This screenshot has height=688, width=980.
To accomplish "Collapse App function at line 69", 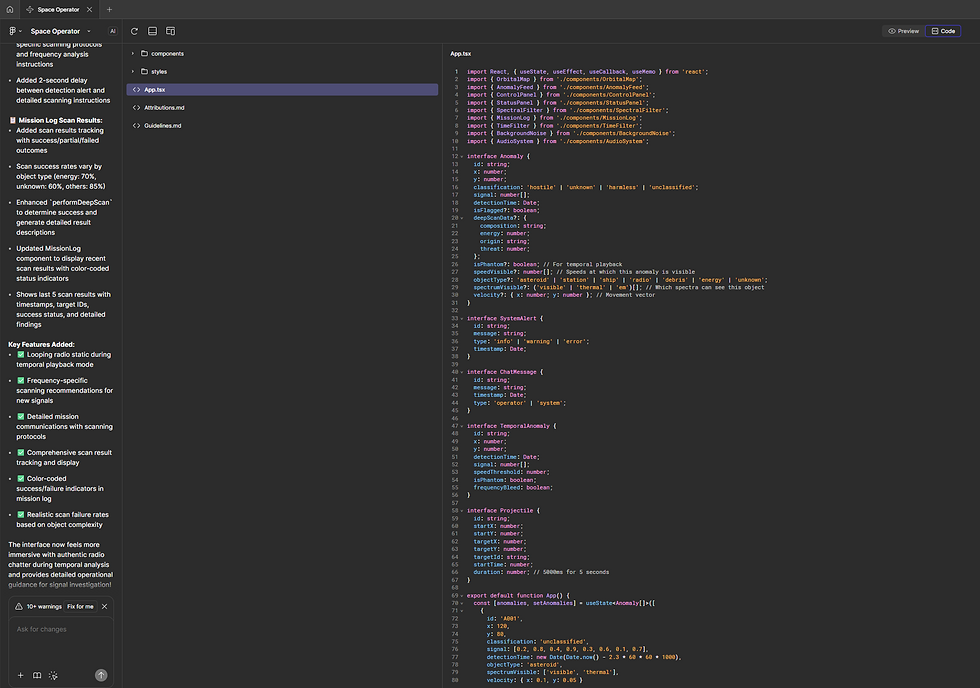I will coord(462,596).
